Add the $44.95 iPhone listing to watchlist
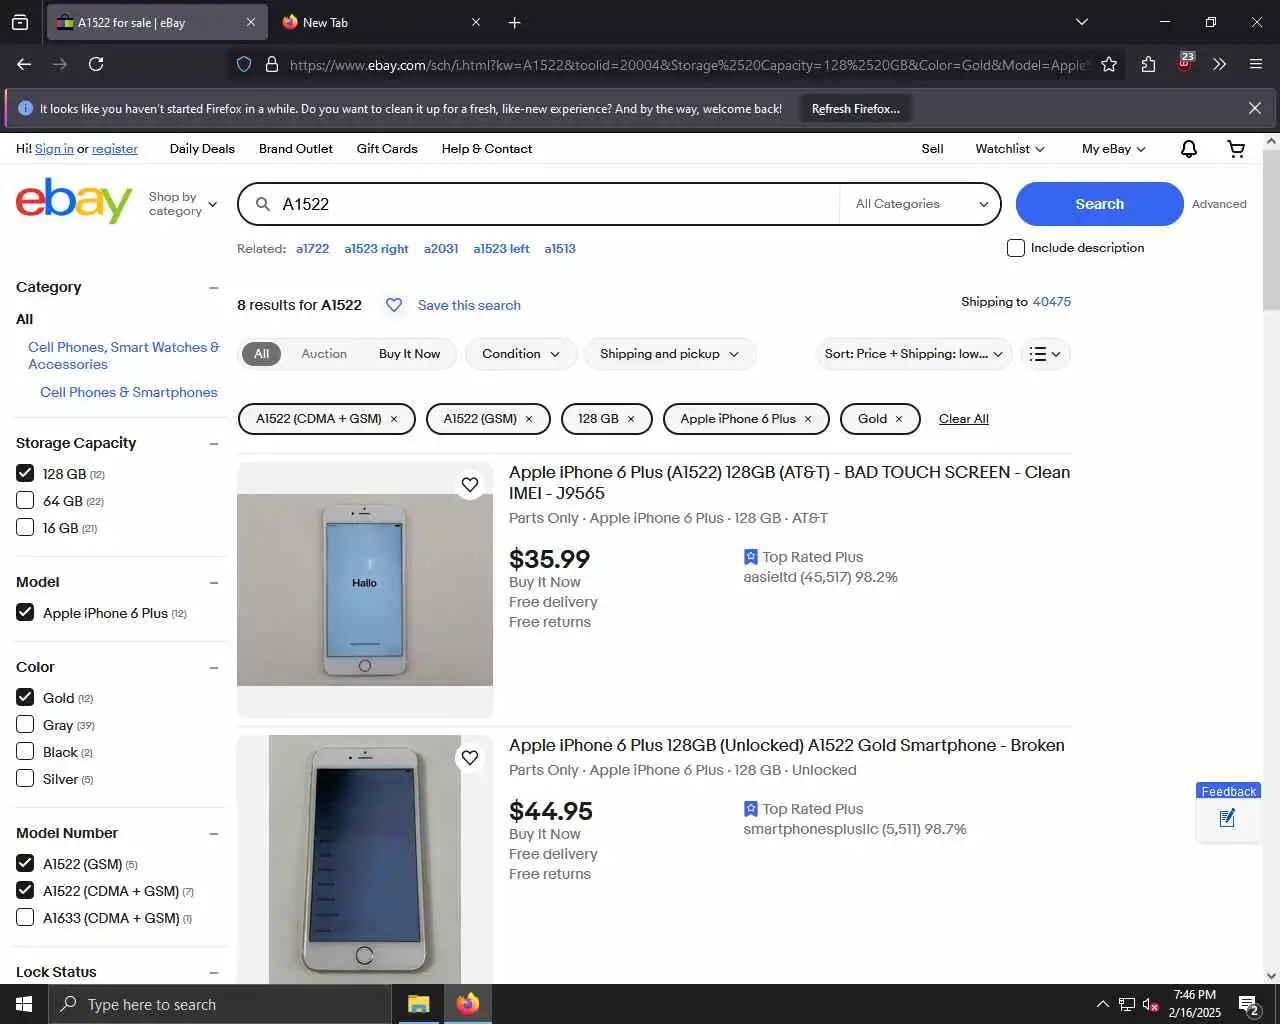Viewport: 1280px width, 1024px height. point(470,758)
